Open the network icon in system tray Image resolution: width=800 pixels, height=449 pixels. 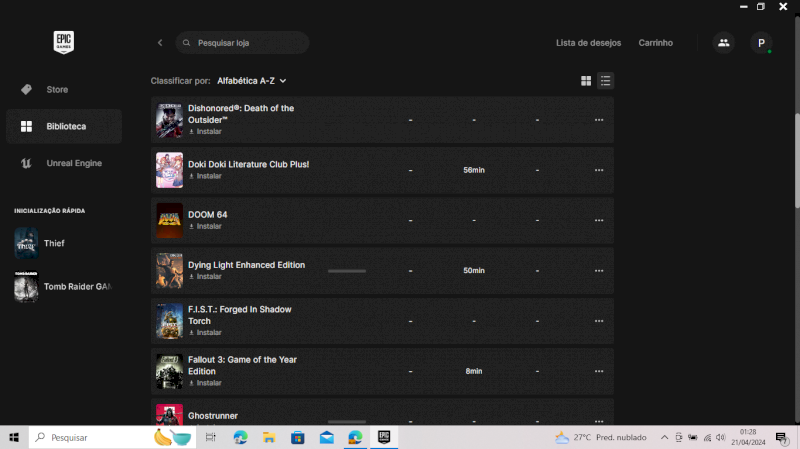click(x=707, y=437)
